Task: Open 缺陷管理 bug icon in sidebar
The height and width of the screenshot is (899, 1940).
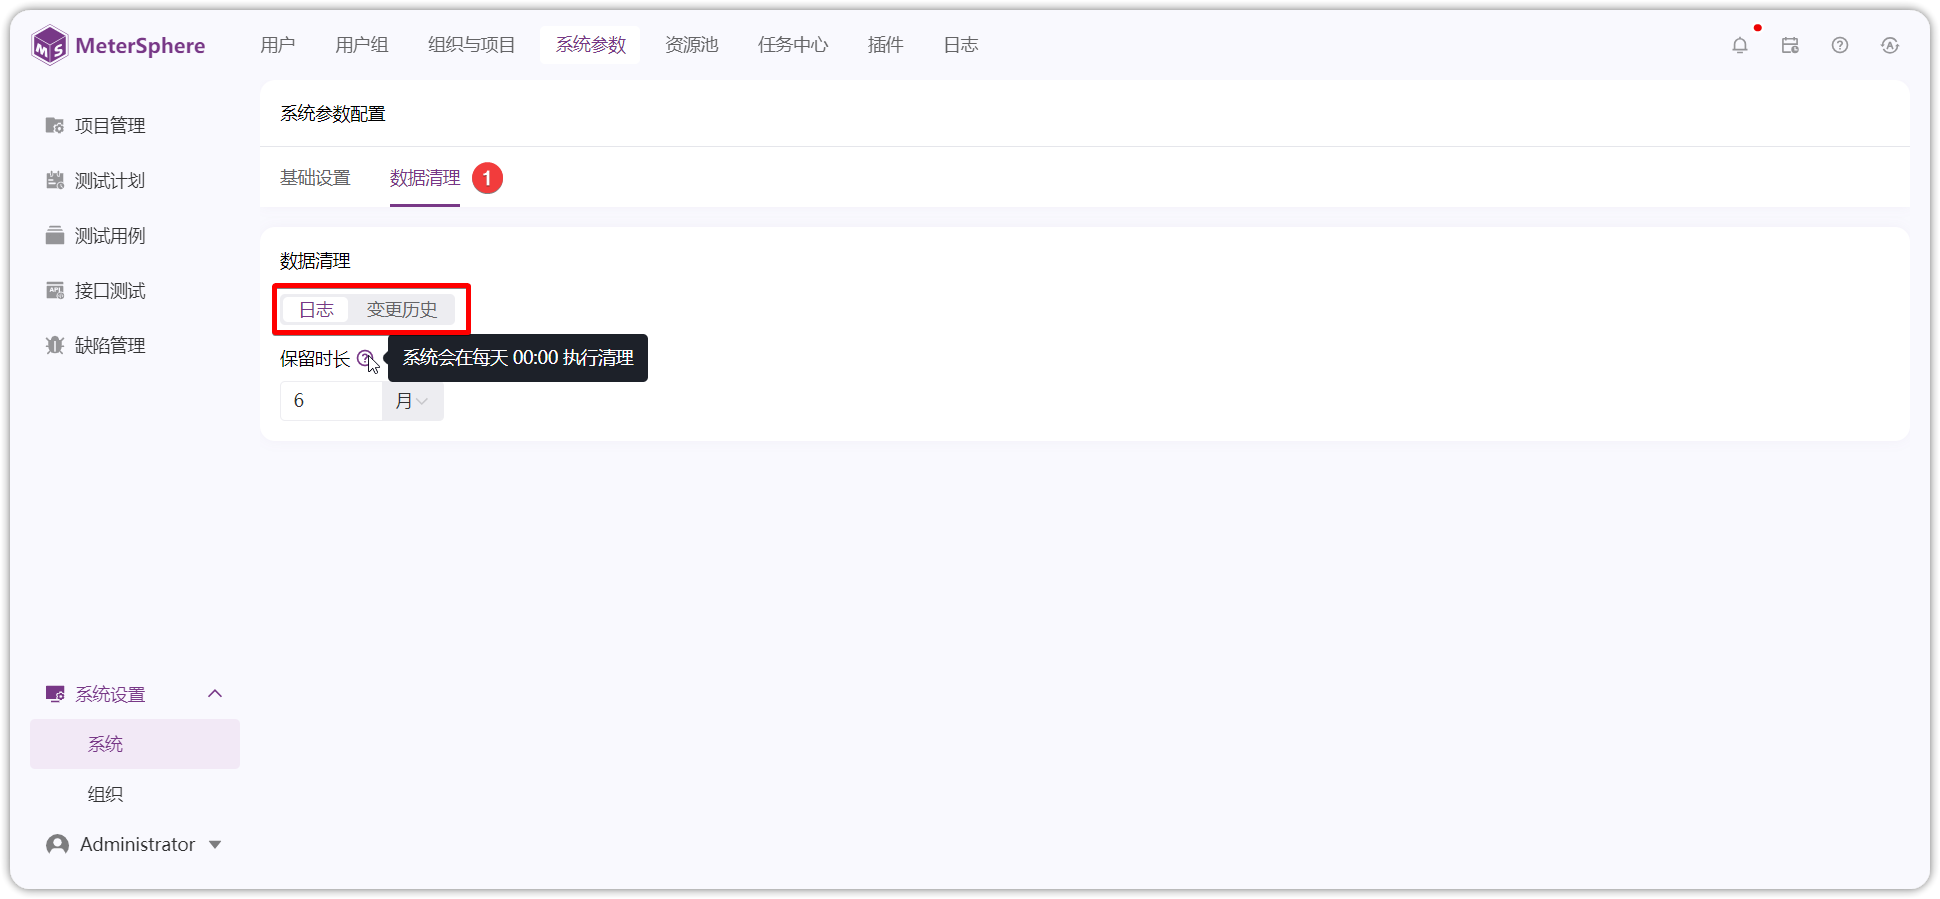Action: (x=55, y=345)
